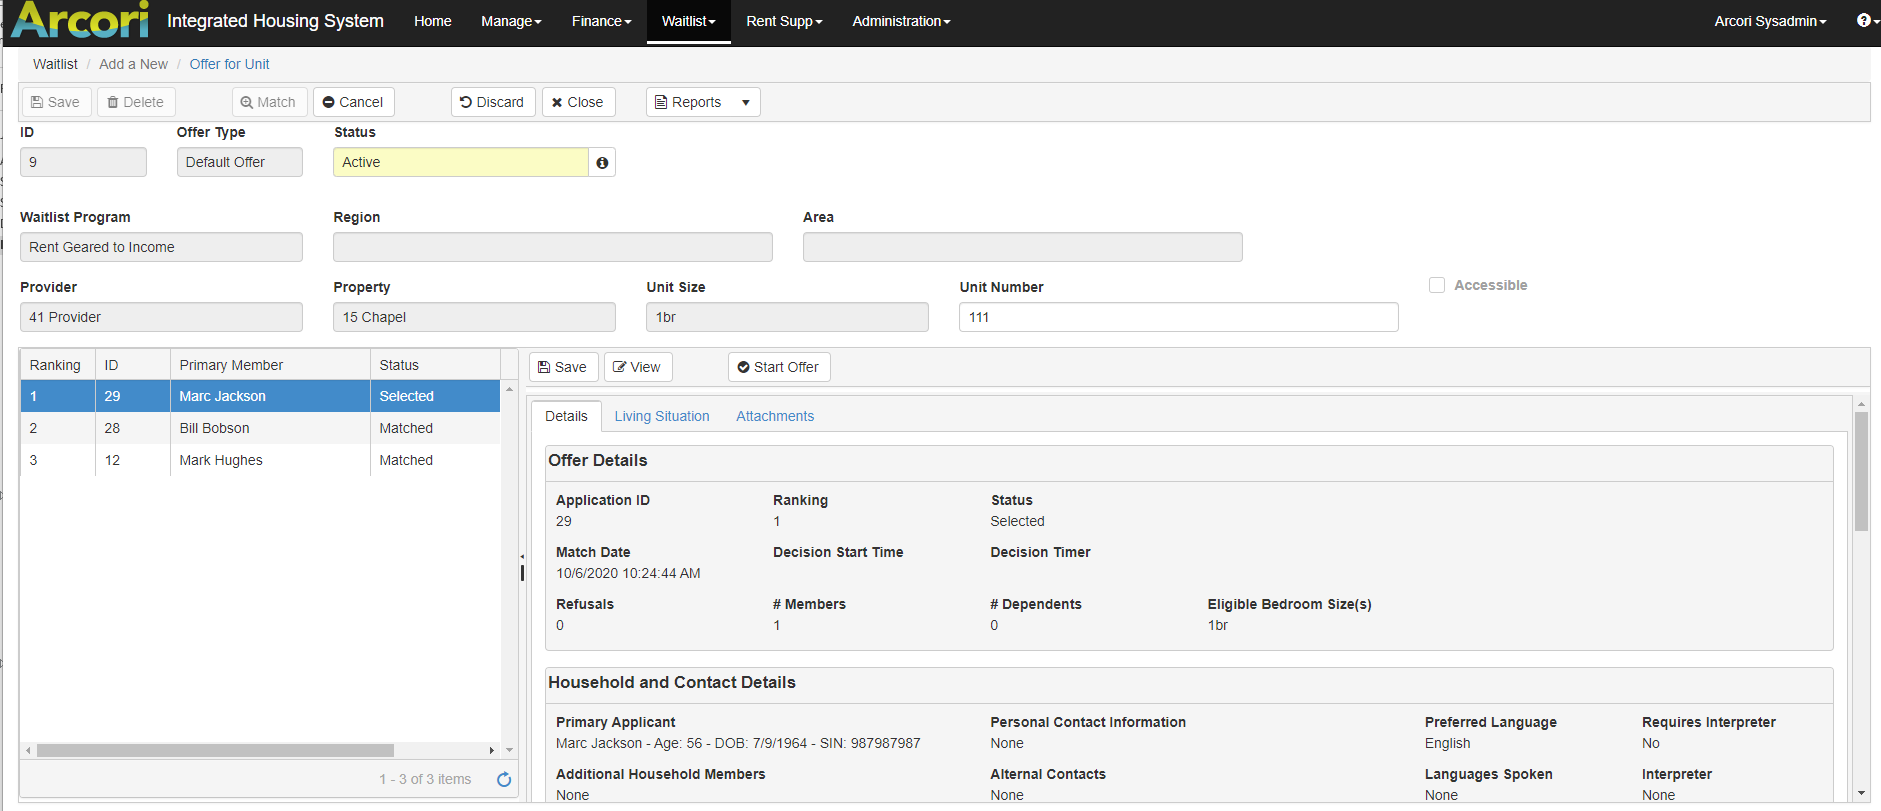
Task: View the selected applicant record
Action: tap(638, 367)
